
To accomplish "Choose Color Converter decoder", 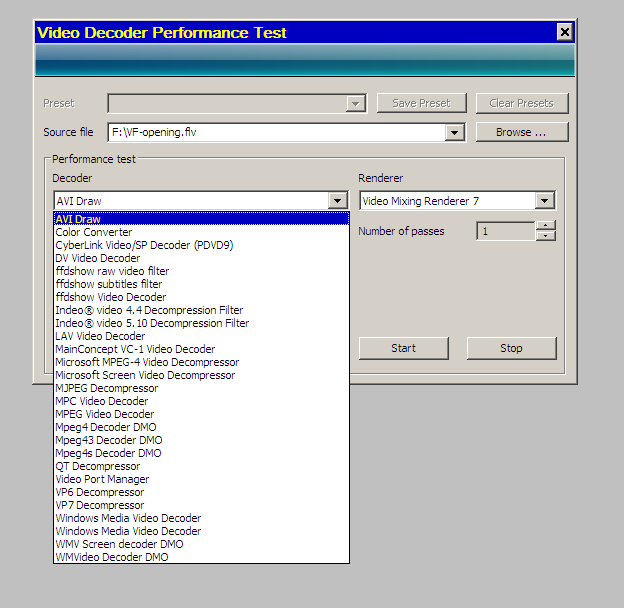I will click(x=201, y=232).
